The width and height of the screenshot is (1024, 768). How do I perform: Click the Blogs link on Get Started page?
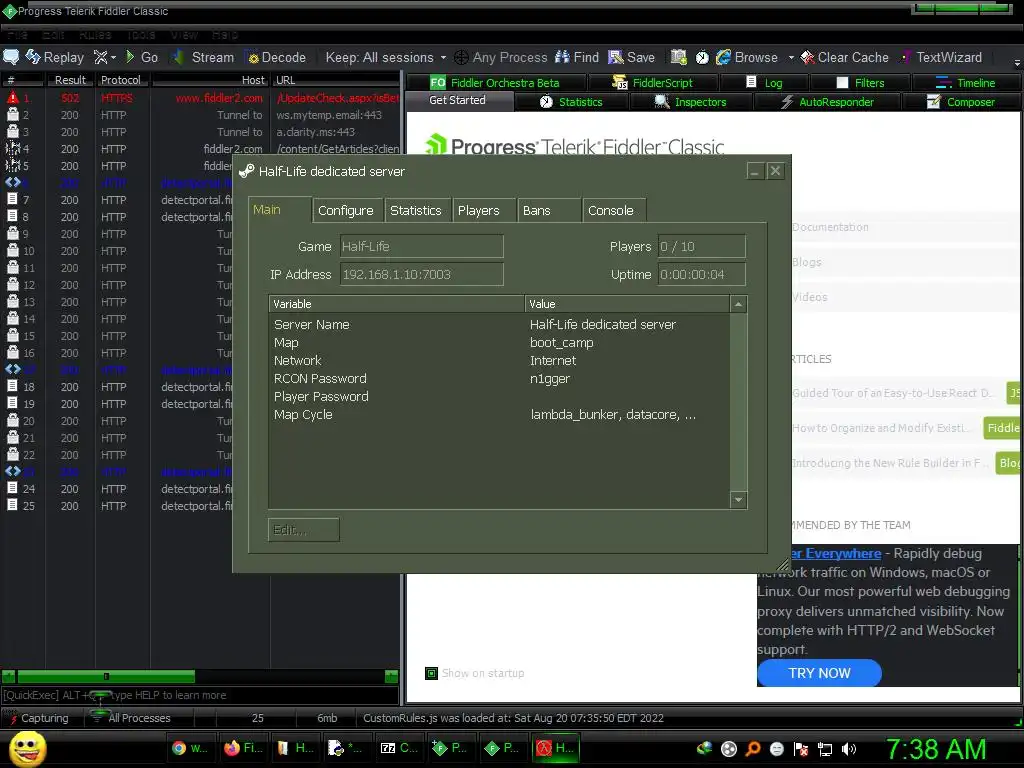pos(807,262)
